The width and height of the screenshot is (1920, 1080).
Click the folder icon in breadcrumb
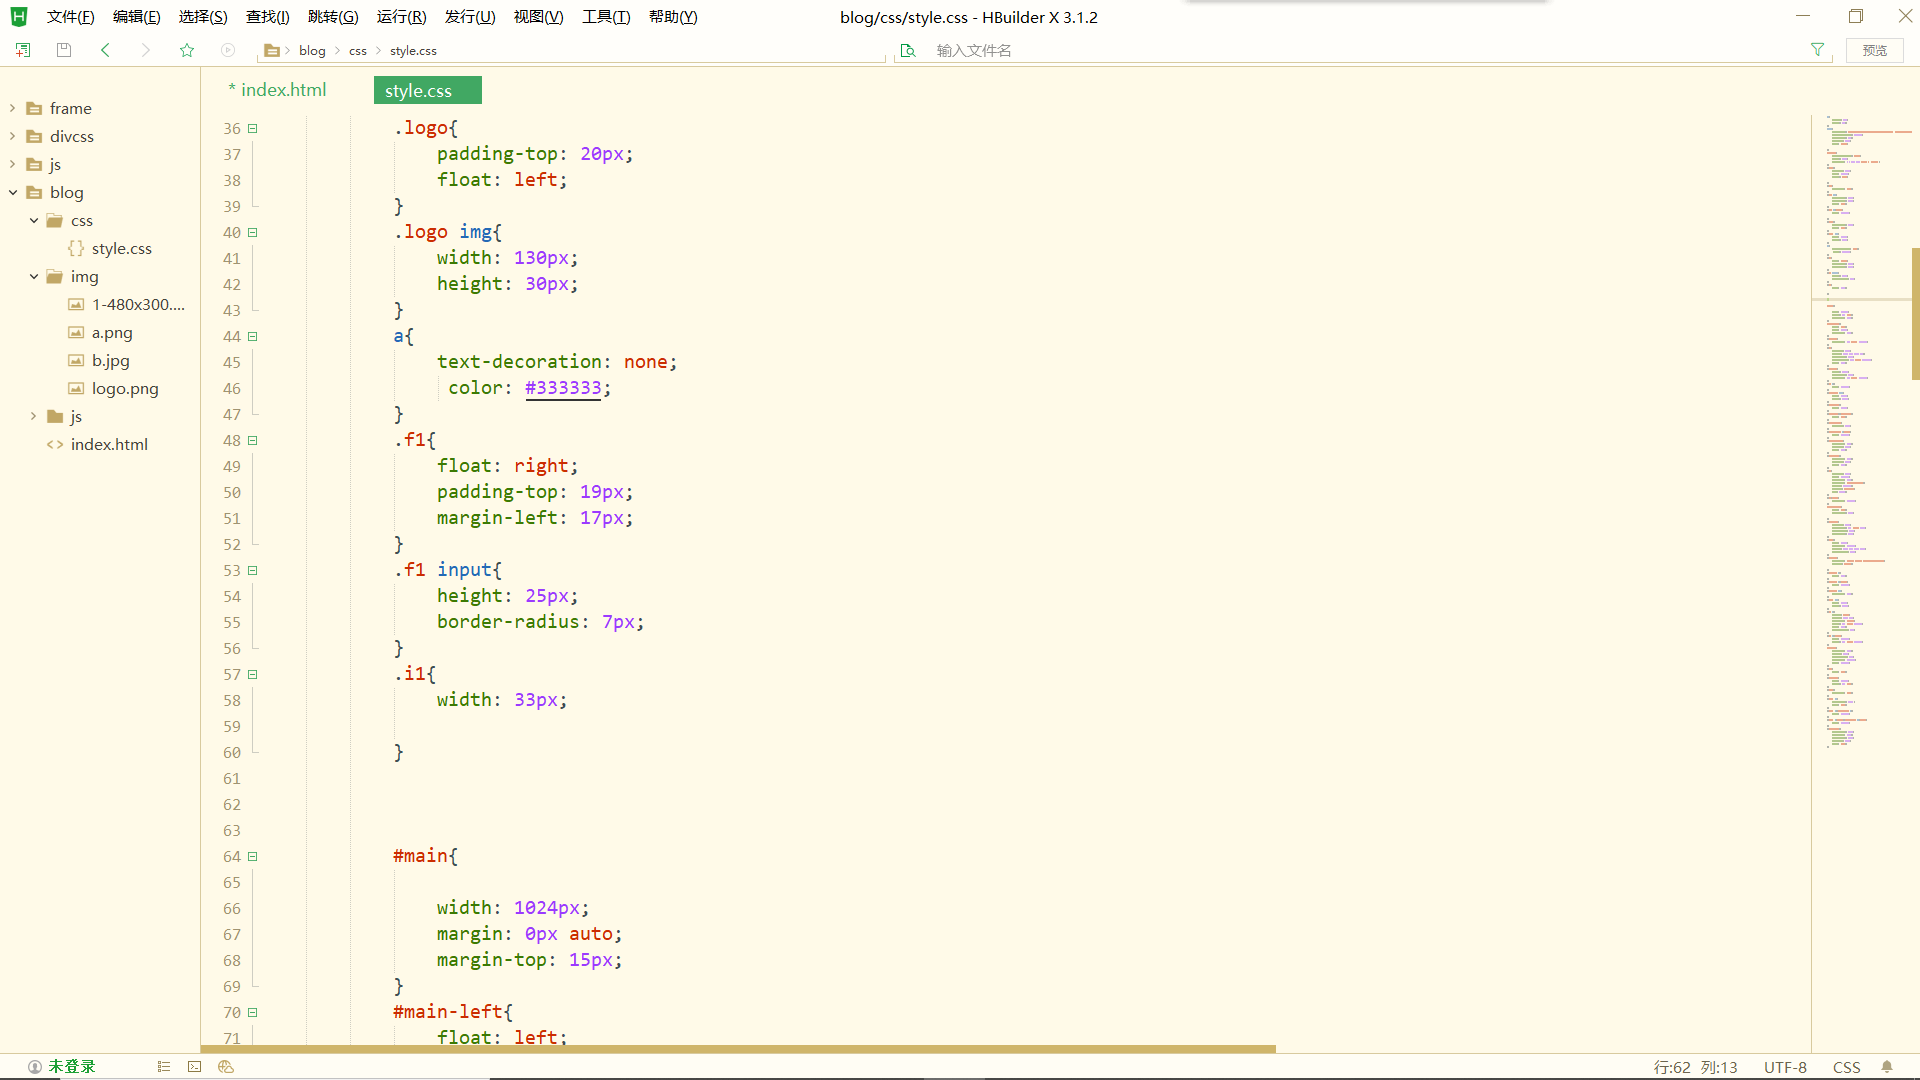pos(271,50)
